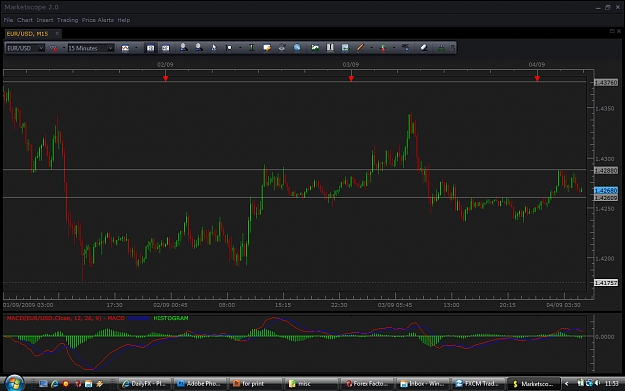Switch to Adobe Photoshop taskbar button
This screenshot has height=391, width=625.
[x=200, y=383]
